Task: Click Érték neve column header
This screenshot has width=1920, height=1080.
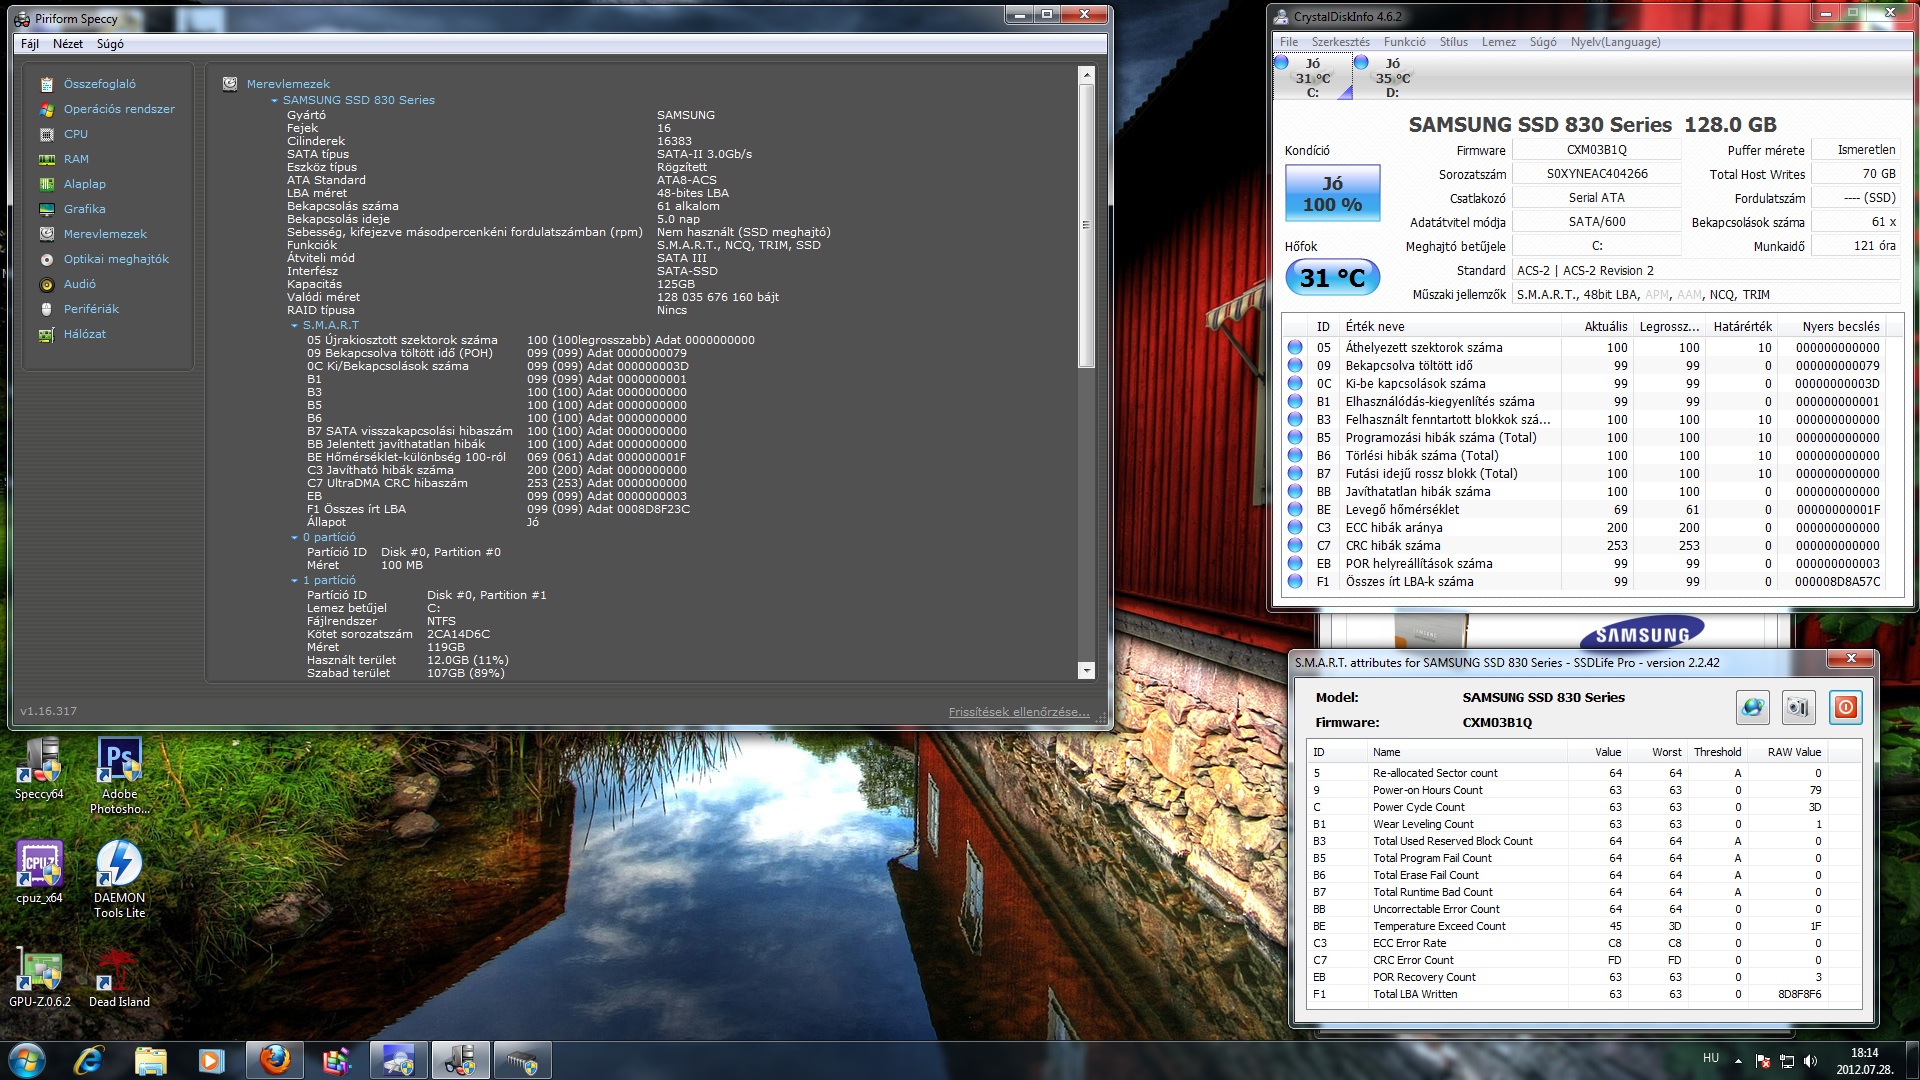Action: click(x=1450, y=327)
